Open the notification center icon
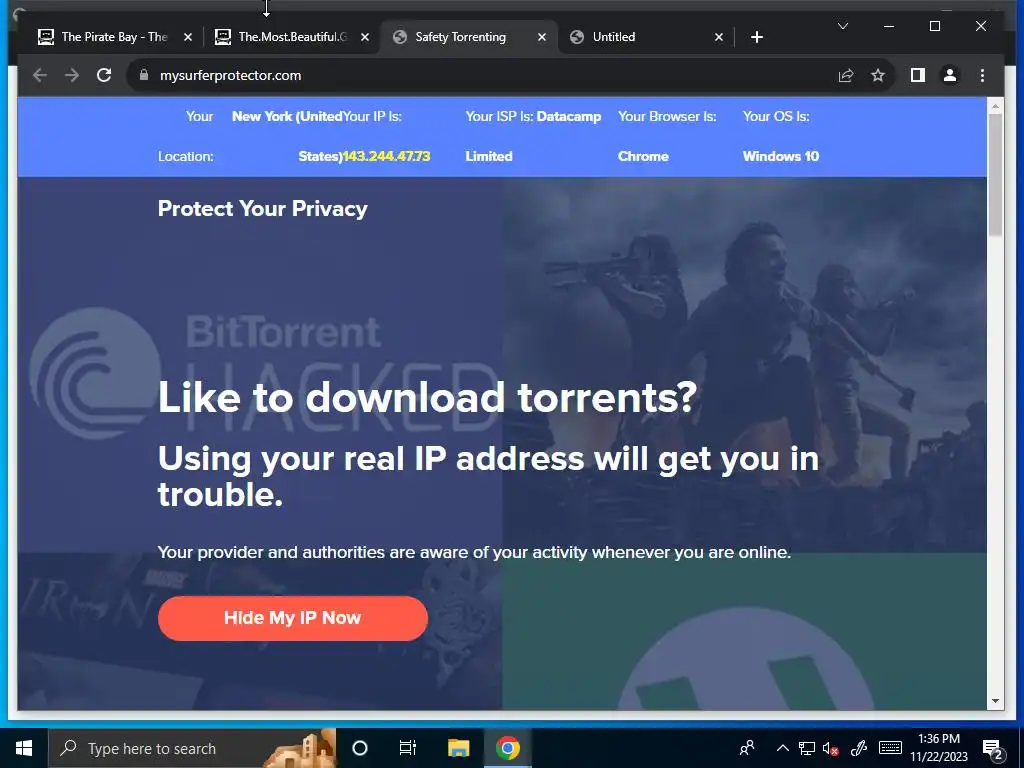Image resolution: width=1024 pixels, height=768 pixels. (x=993, y=748)
